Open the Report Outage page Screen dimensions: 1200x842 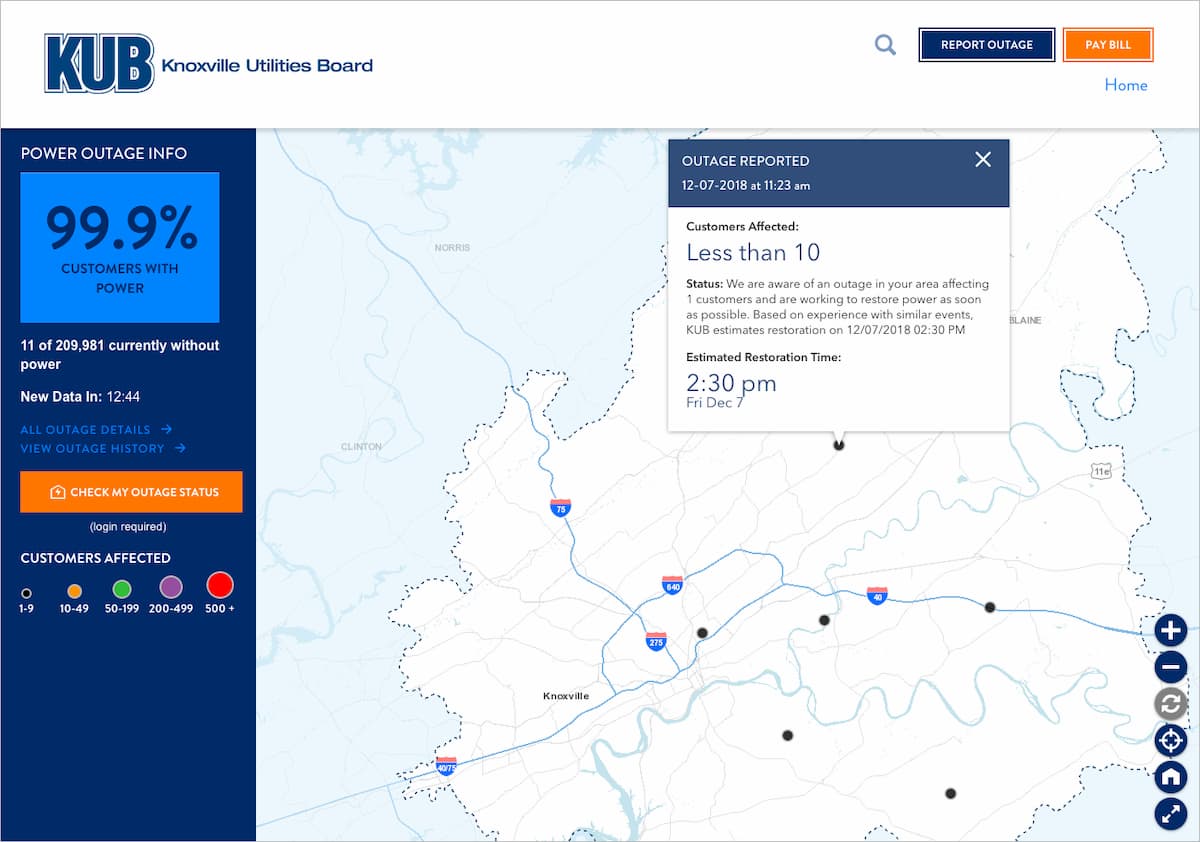pyautogui.click(x=987, y=44)
